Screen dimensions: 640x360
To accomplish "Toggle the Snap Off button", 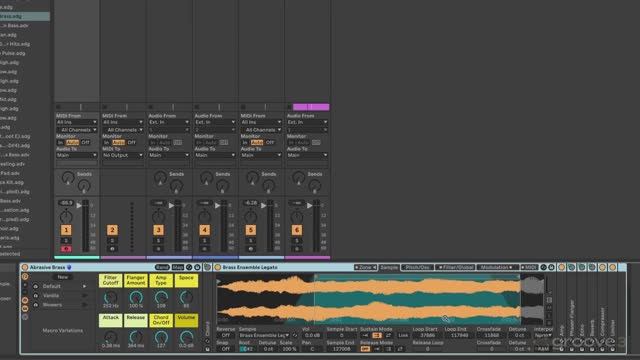I will coord(226,349).
